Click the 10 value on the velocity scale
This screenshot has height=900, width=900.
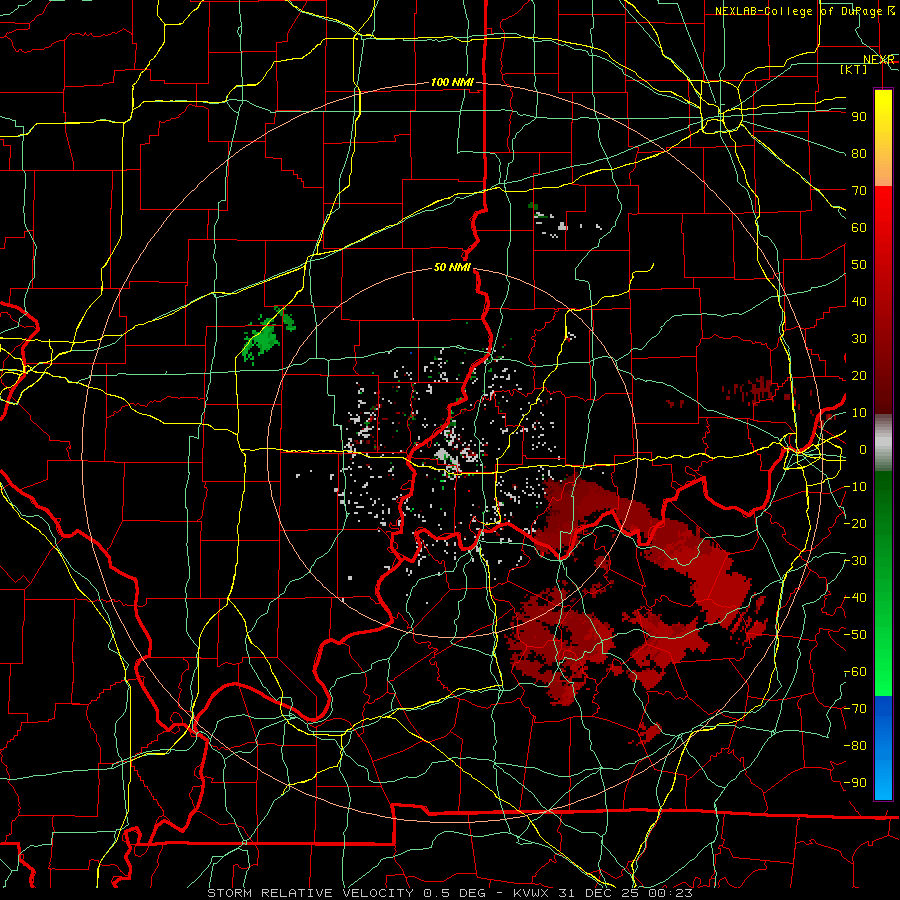pyautogui.click(x=859, y=413)
